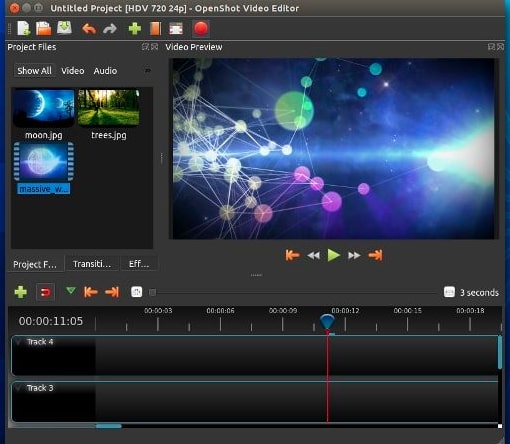Open Track 3 menu arrow

pos(18,388)
